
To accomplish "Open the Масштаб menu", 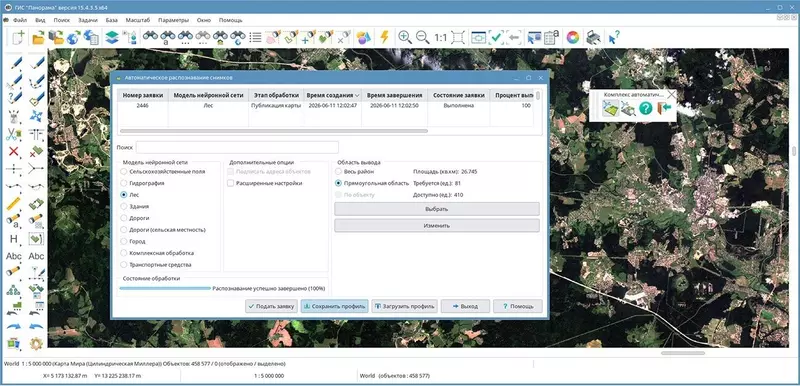I will pyautogui.click(x=138, y=20).
